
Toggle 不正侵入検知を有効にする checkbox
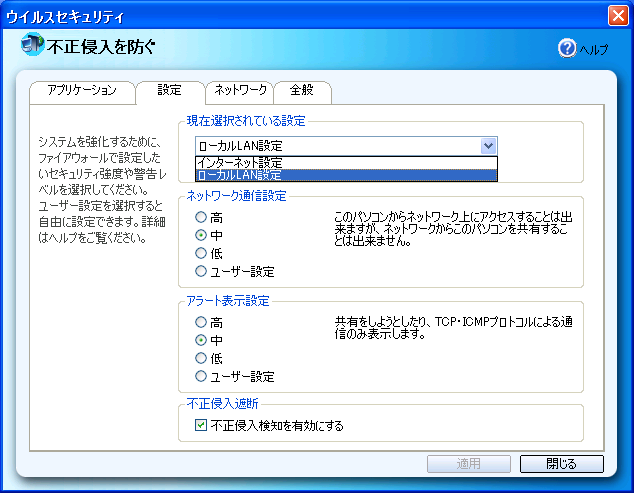click(x=201, y=425)
